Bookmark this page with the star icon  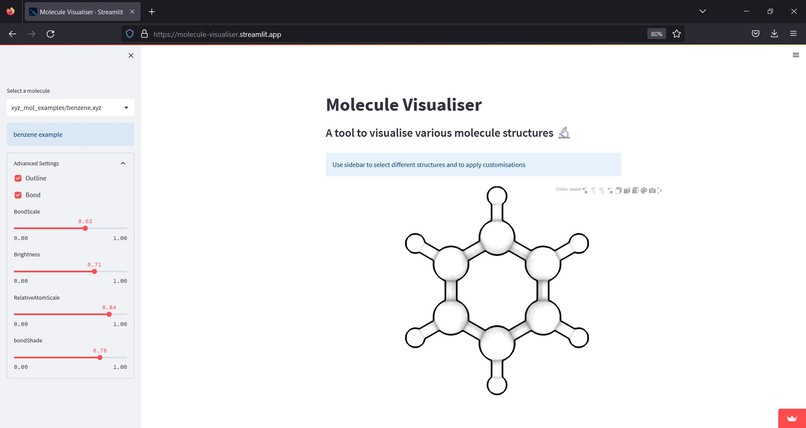[x=676, y=34]
